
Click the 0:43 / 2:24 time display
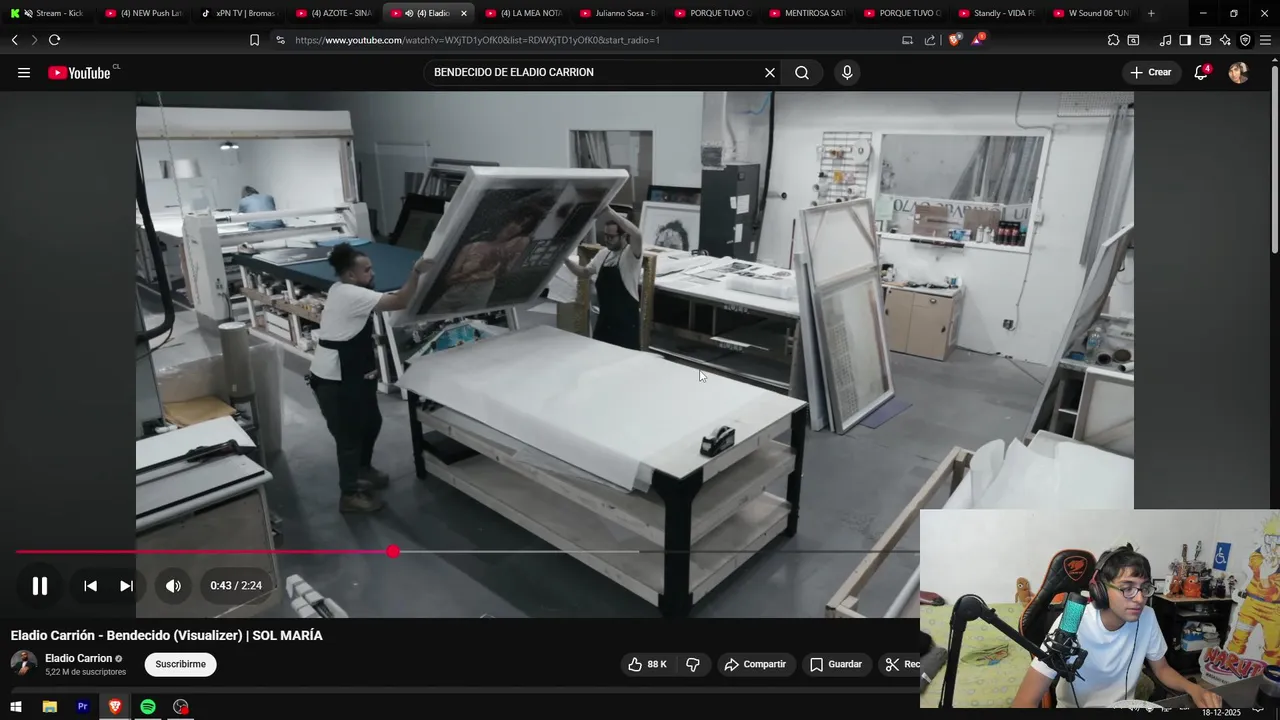click(x=236, y=586)
